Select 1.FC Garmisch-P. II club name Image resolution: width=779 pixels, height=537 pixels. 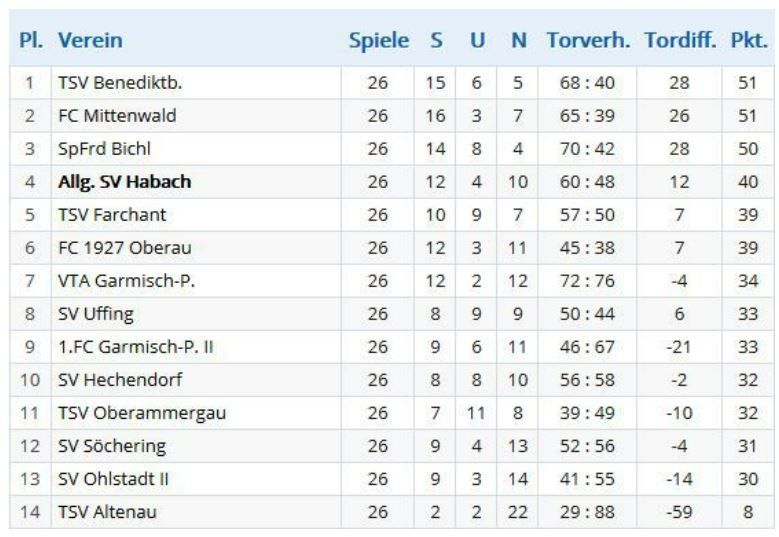coord(135,347)
